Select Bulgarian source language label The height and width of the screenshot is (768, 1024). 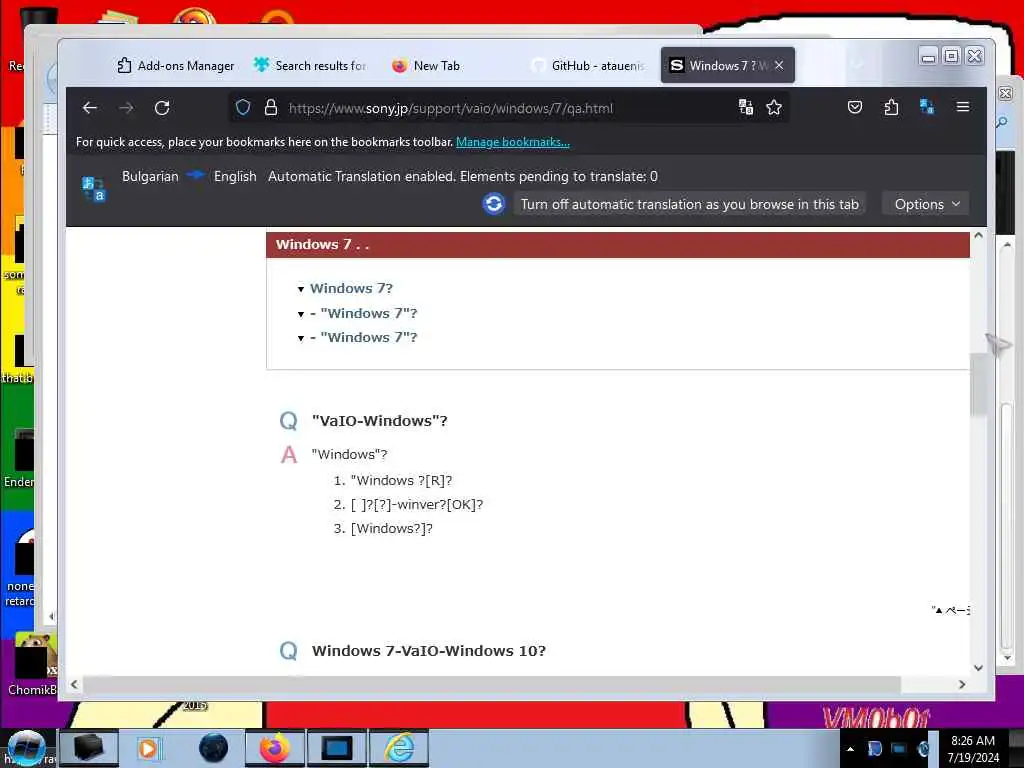tap(150, 176)
